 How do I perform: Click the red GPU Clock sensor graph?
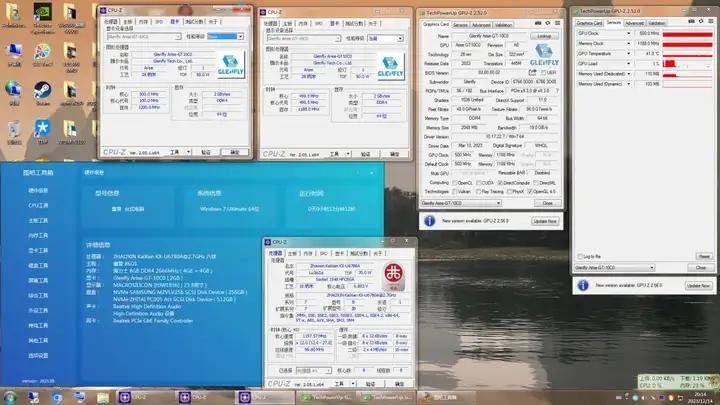pyautogui.click(x=687, y=34)
